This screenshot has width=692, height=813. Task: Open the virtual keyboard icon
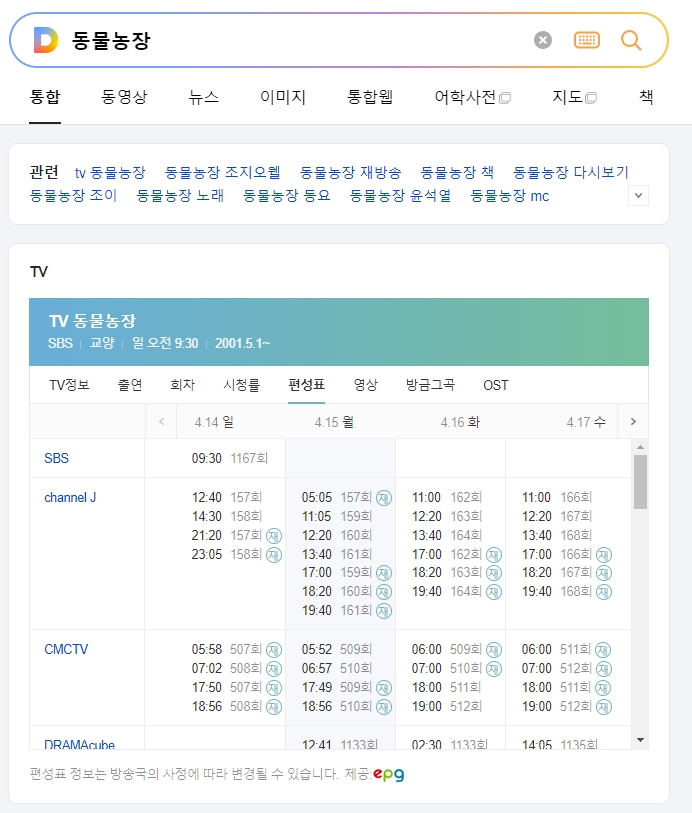click(x=587, y=40)
